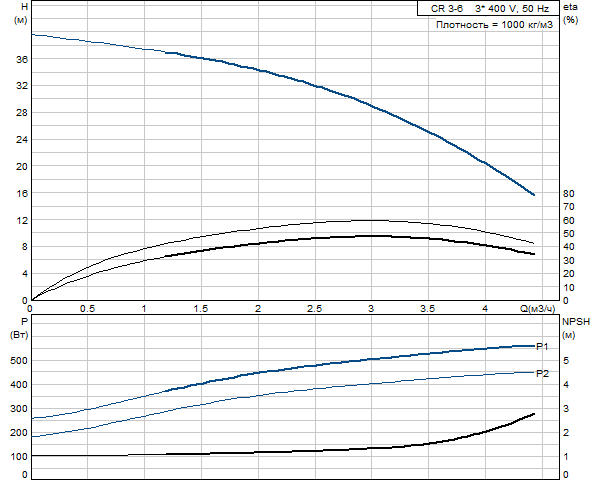
Task: Click the P2 power curve label
Action: [542, 374]
